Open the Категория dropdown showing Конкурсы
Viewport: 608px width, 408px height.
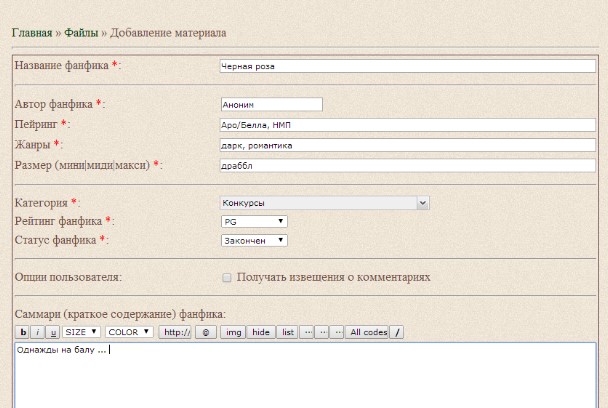coord(325,203)
